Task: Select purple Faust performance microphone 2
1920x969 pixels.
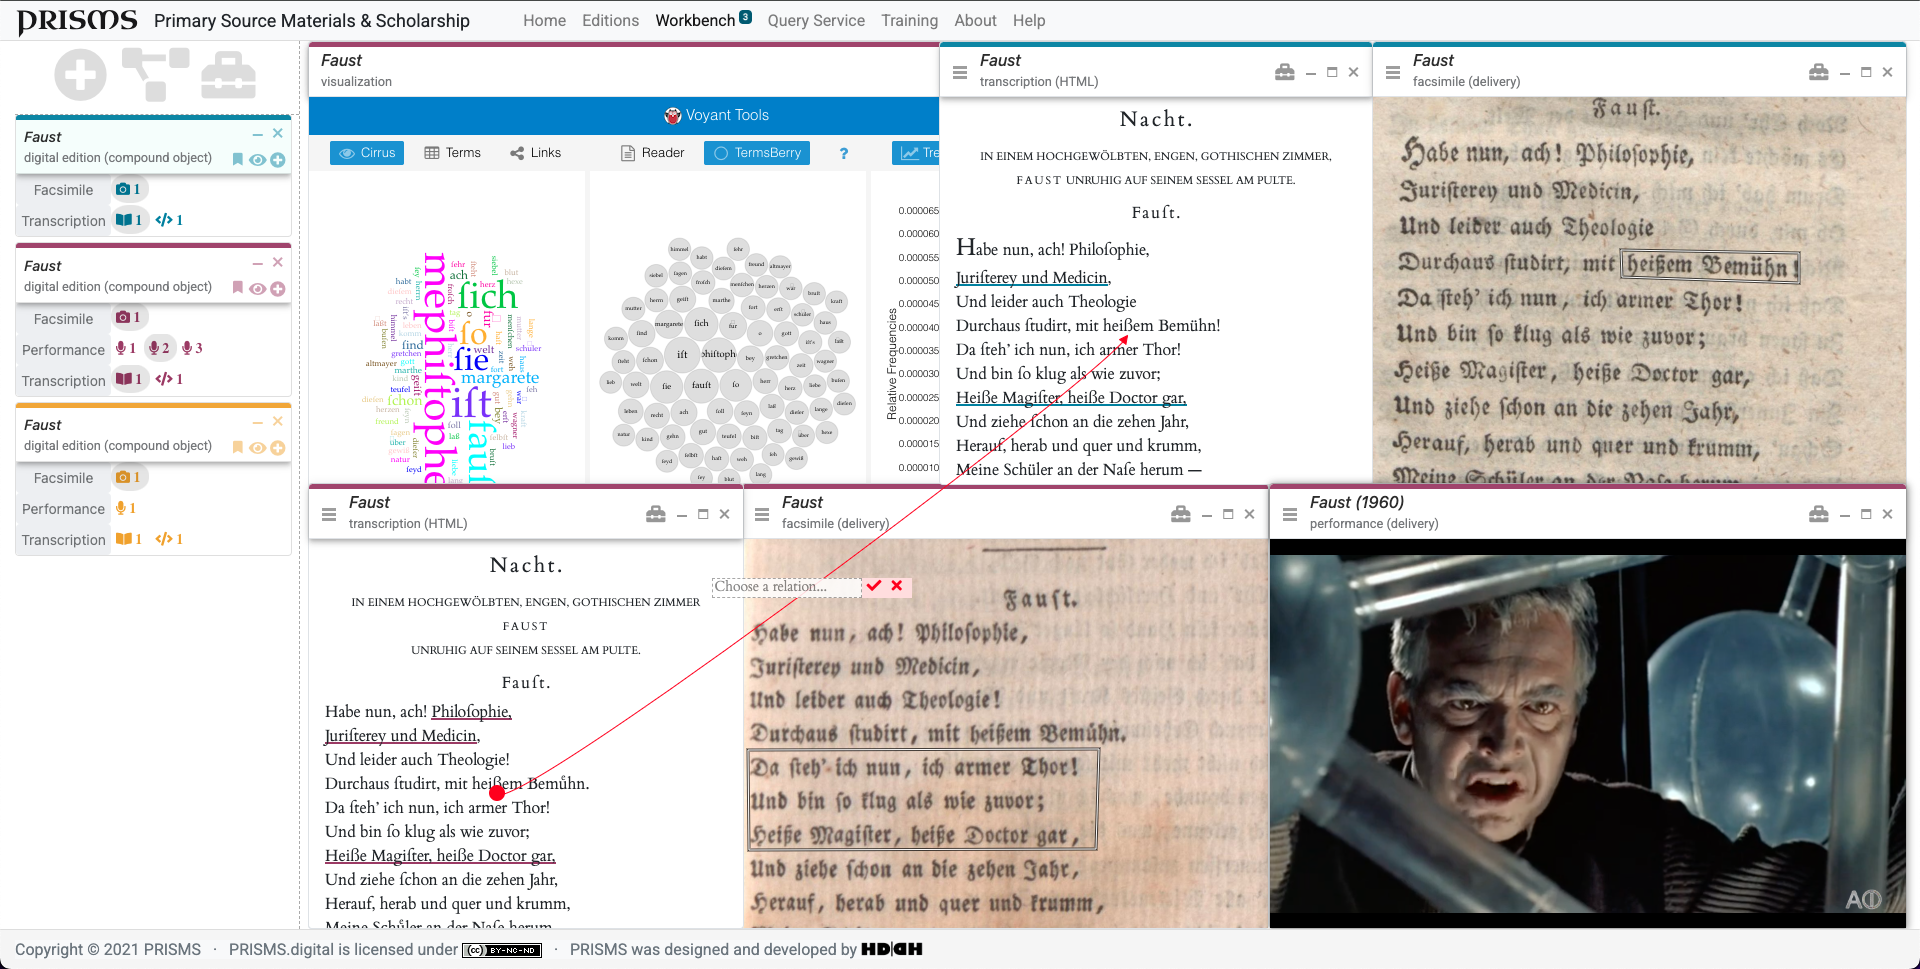Action: [x=159, y=348]
